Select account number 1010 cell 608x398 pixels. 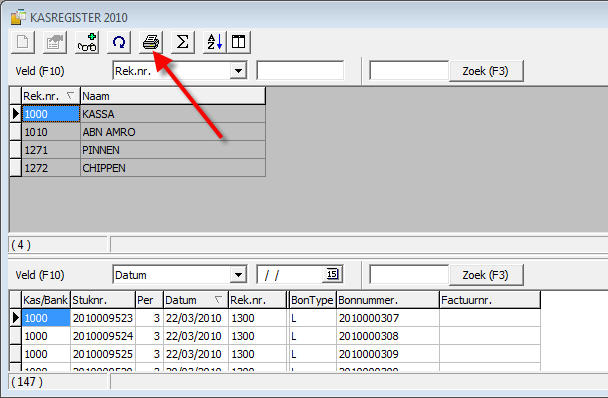point(51,132)
